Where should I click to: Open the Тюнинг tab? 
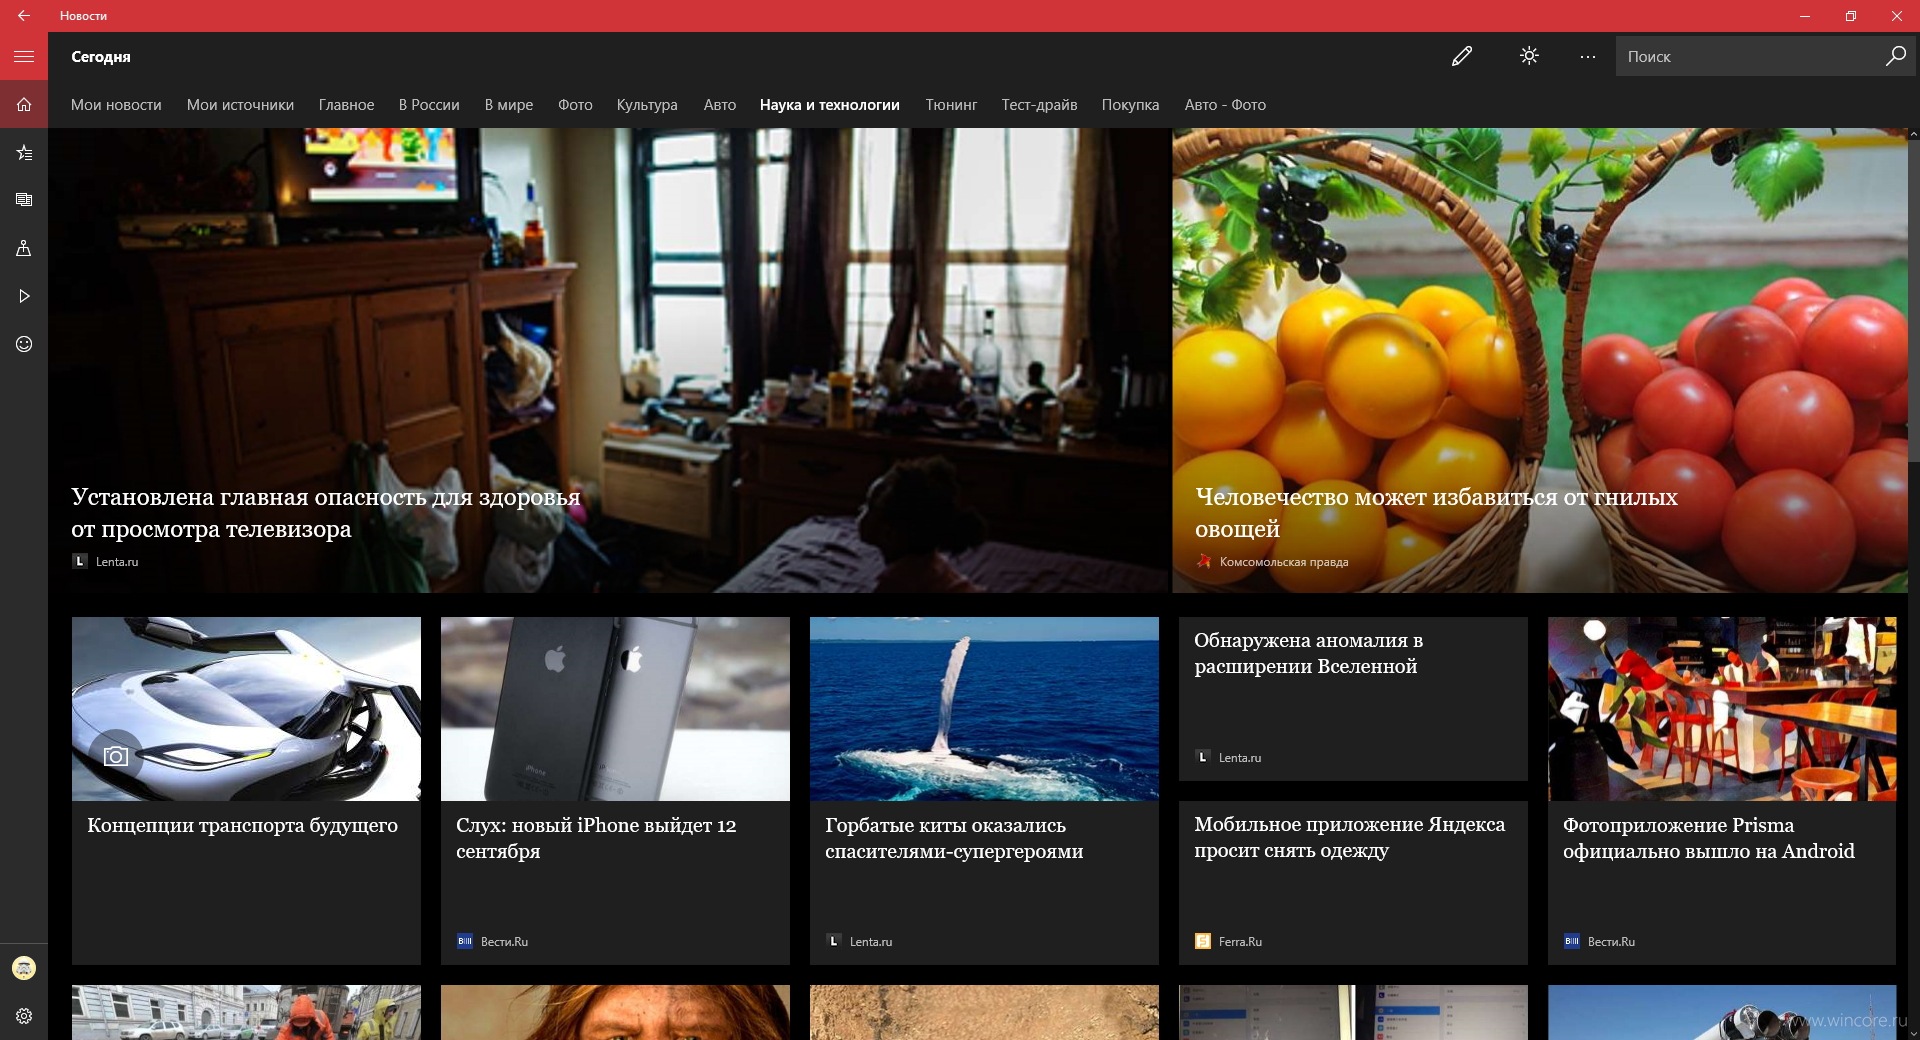951,105
